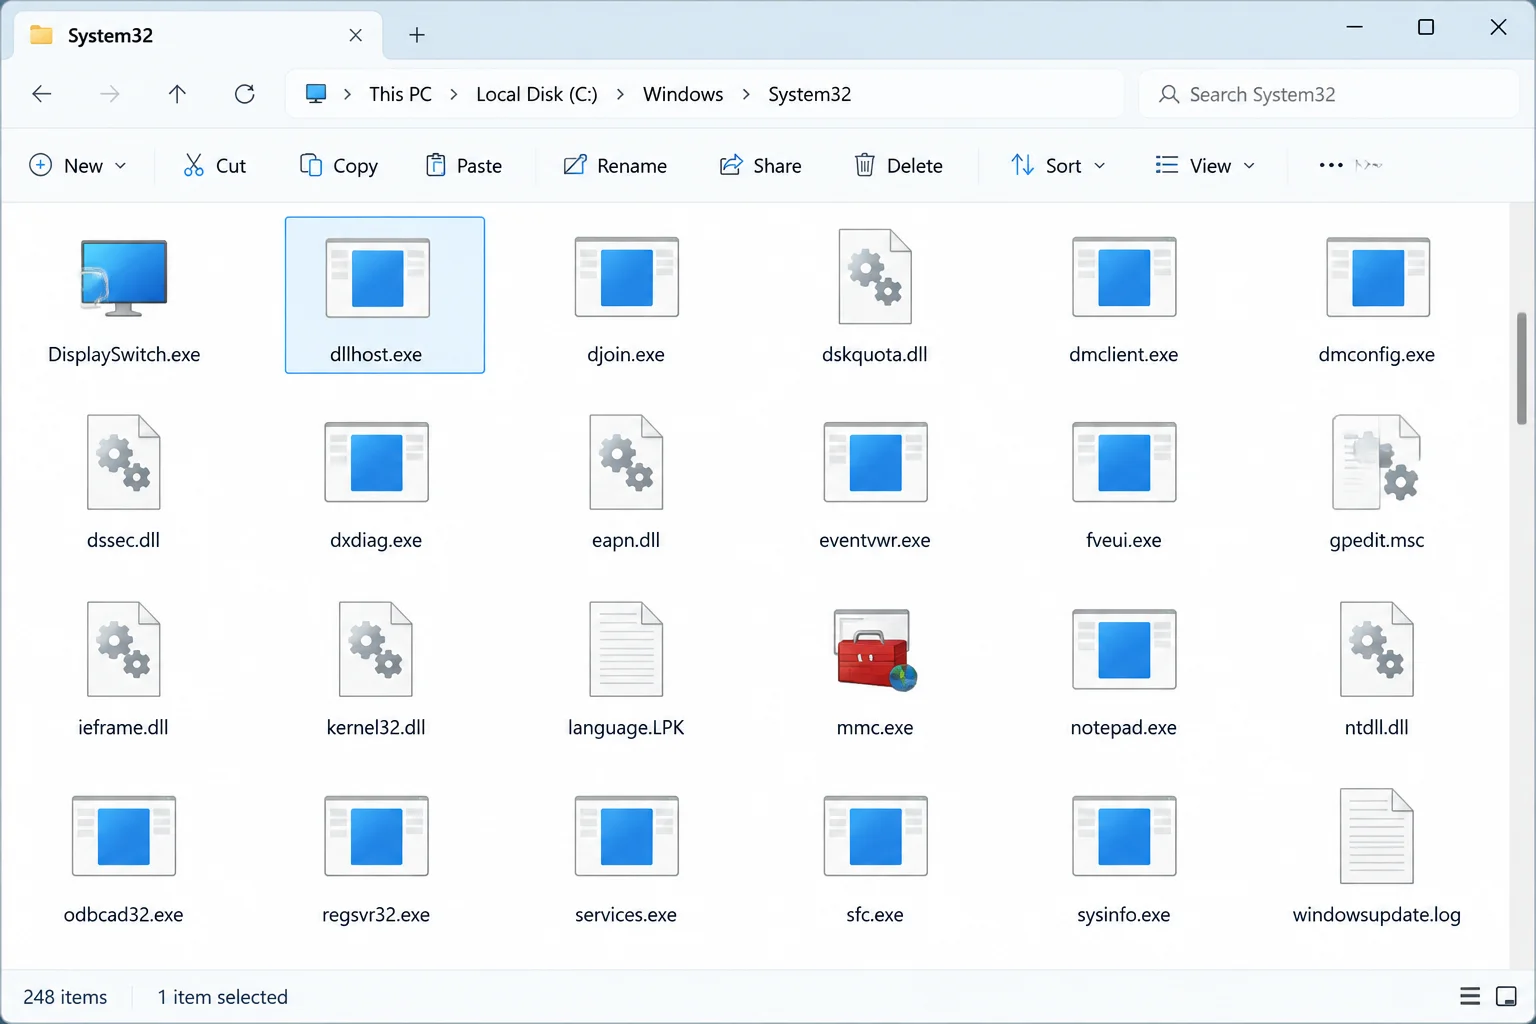This screenshot has width=1536, height=1024.
Task: Navigate to Local Disk (C:) breadcrumb
Action: point(537,94)
